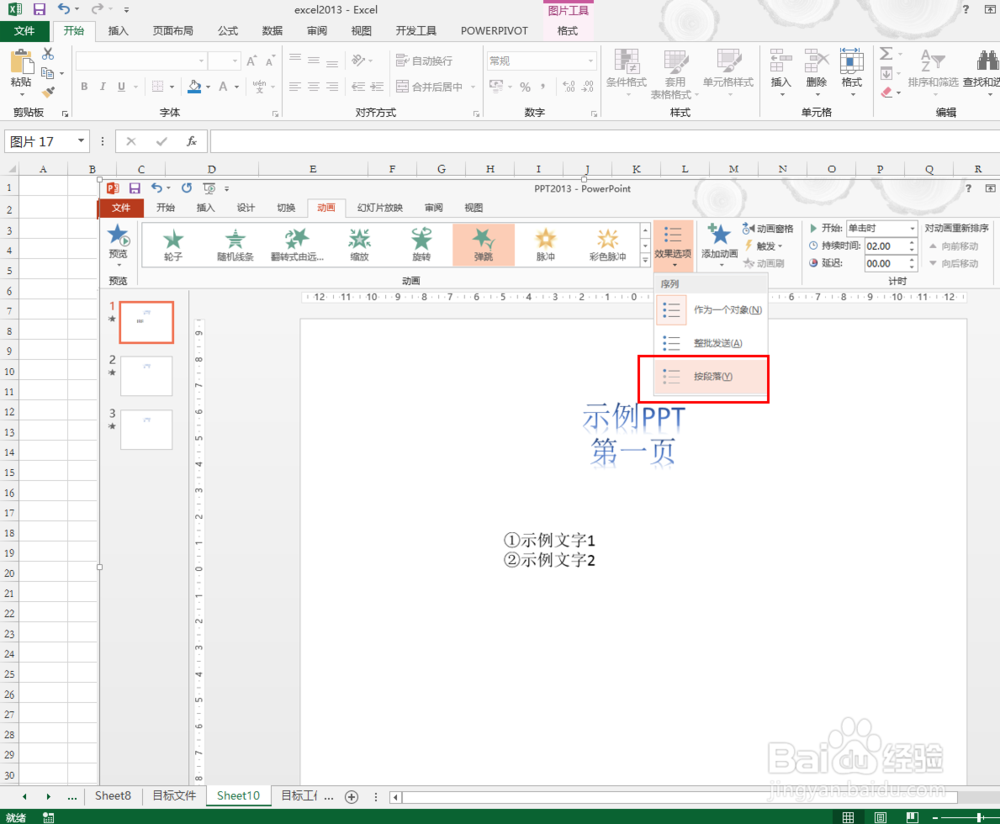Toggle Underline in the Excel font group
This screenshot has height=824, width=1000.
121,86
